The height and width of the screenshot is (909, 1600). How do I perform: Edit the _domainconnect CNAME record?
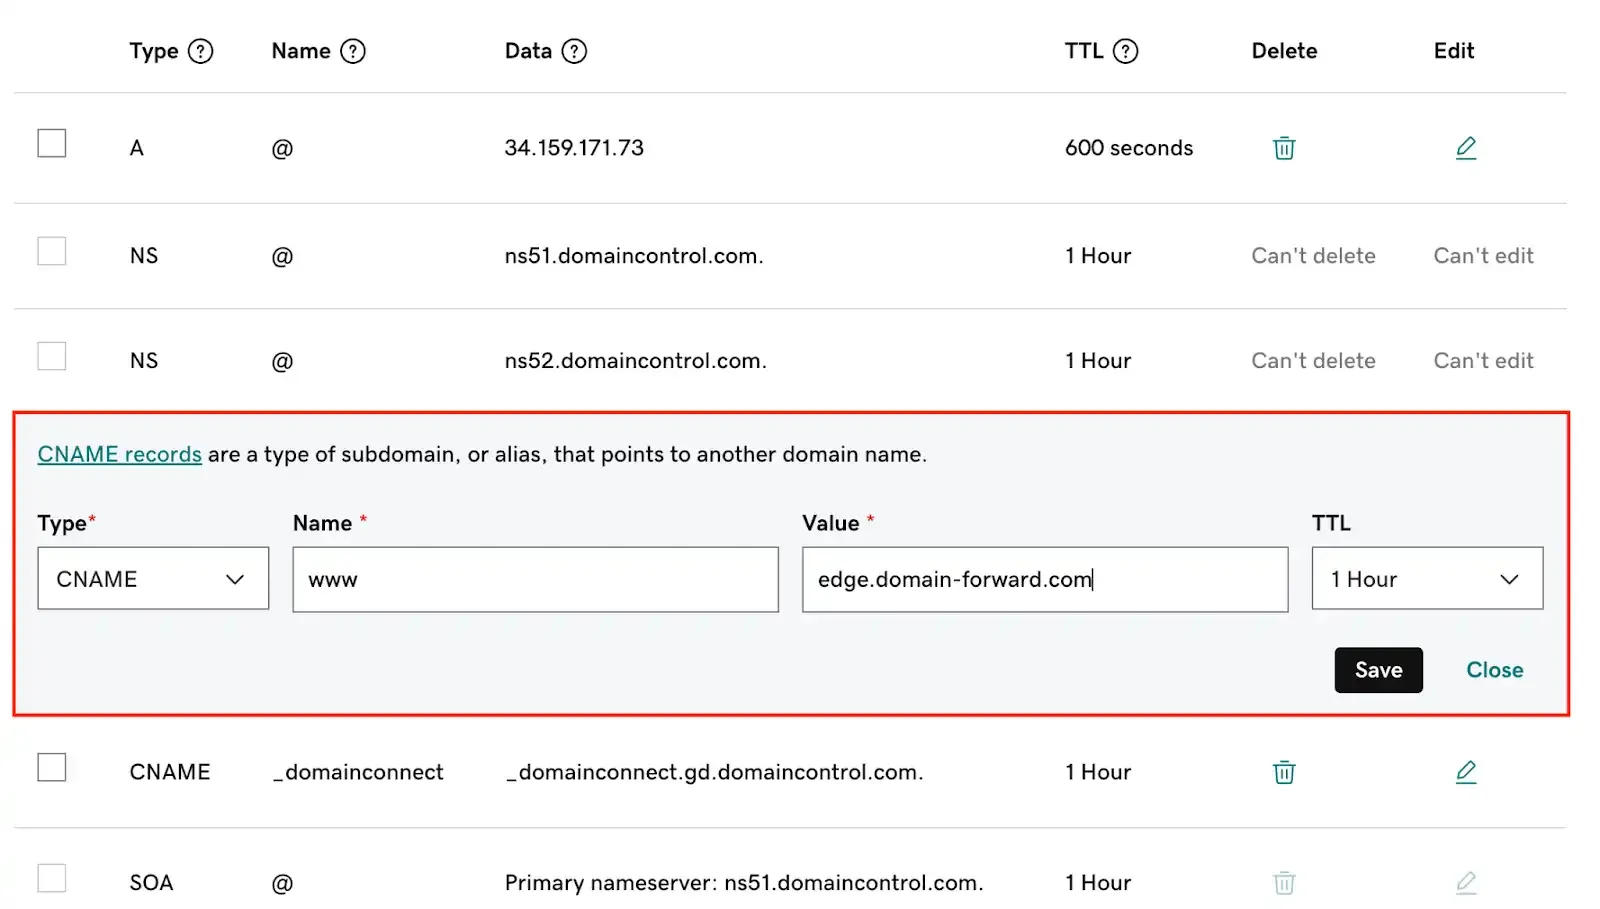(x=1466, y=771)
